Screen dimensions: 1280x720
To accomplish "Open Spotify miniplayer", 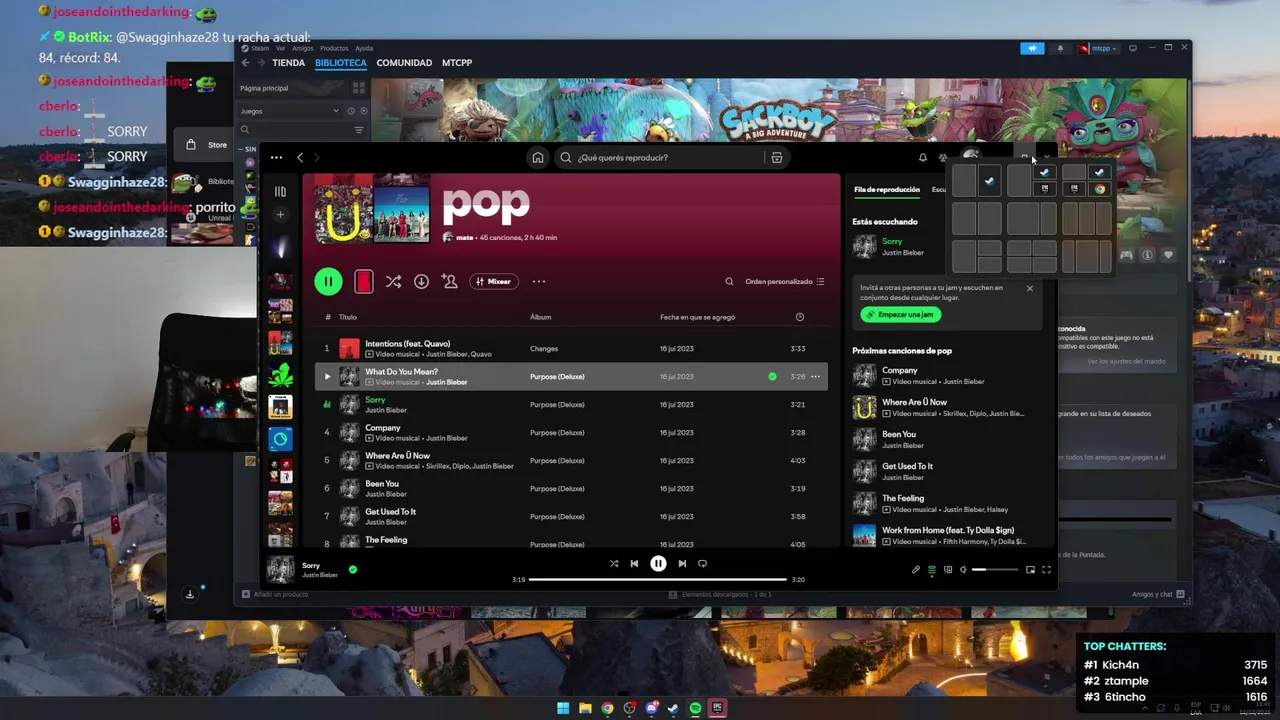I will point(1030,570).
